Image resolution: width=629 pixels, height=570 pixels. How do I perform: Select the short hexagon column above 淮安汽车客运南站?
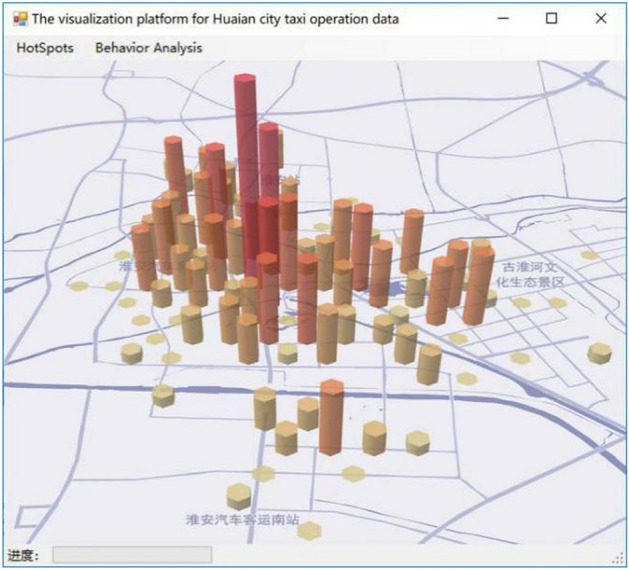click(x=238, y=495)
